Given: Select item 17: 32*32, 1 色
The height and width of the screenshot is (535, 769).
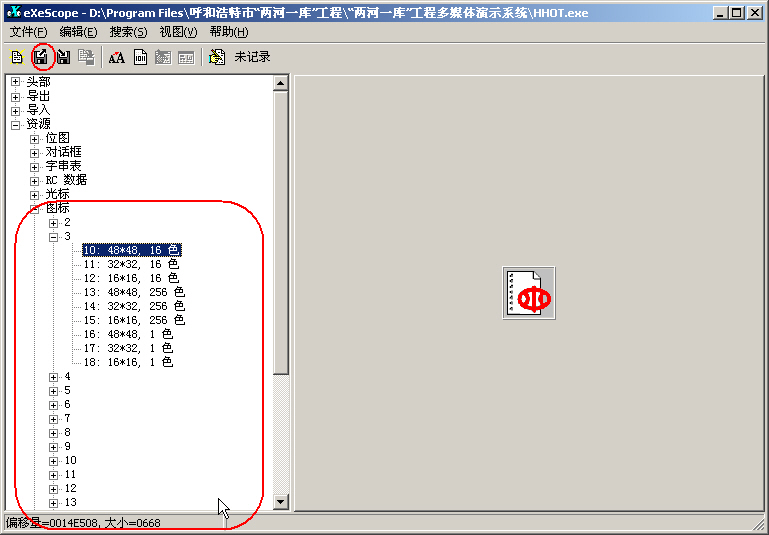Looking at the screenshot, I should 128,348.
